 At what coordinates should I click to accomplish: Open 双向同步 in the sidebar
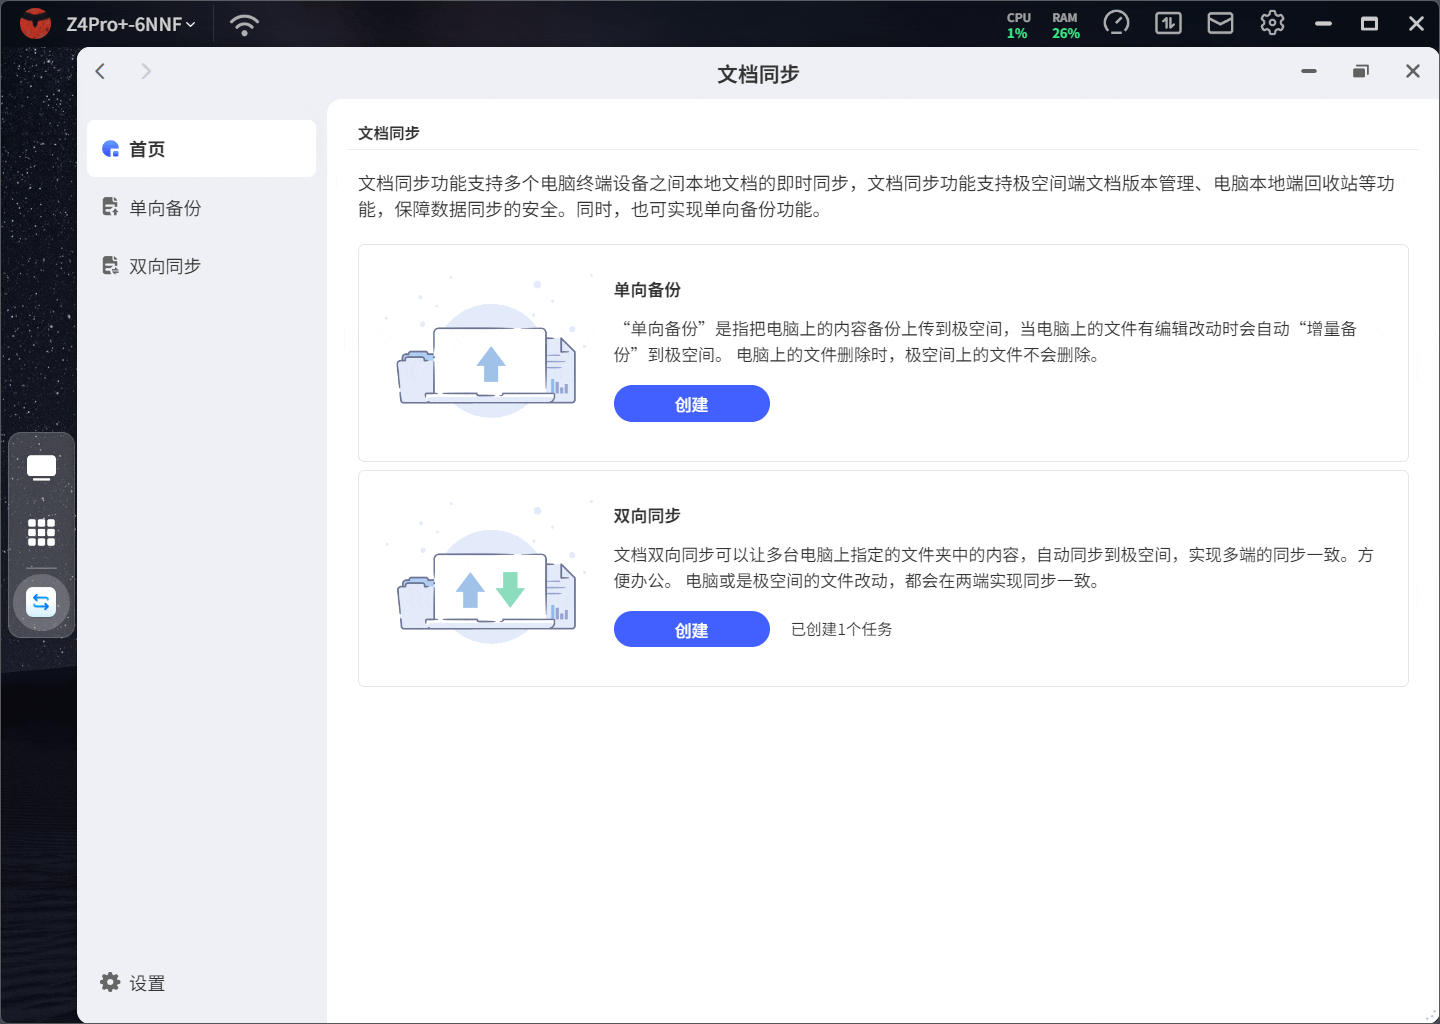pyautogui.click(x=201, y=266)
